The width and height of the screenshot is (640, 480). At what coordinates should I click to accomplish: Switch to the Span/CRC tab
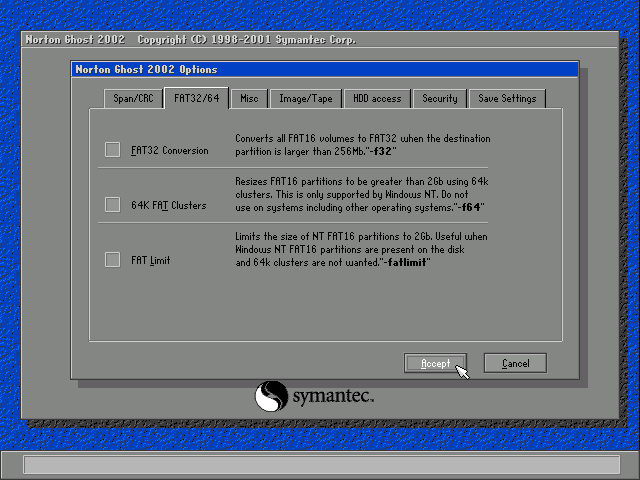click(x=133, y=99)
